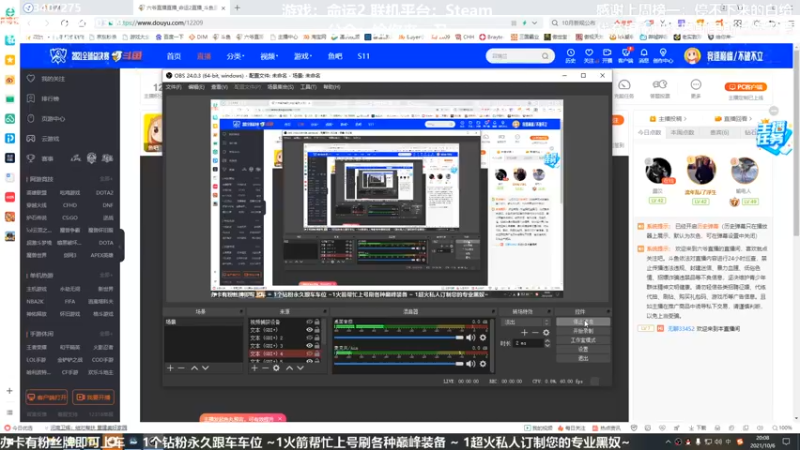Image resolution: width=800 pixels, height=450 pixels.
Task: Open transition properties gear icon
Action: (x=546, y=333)
